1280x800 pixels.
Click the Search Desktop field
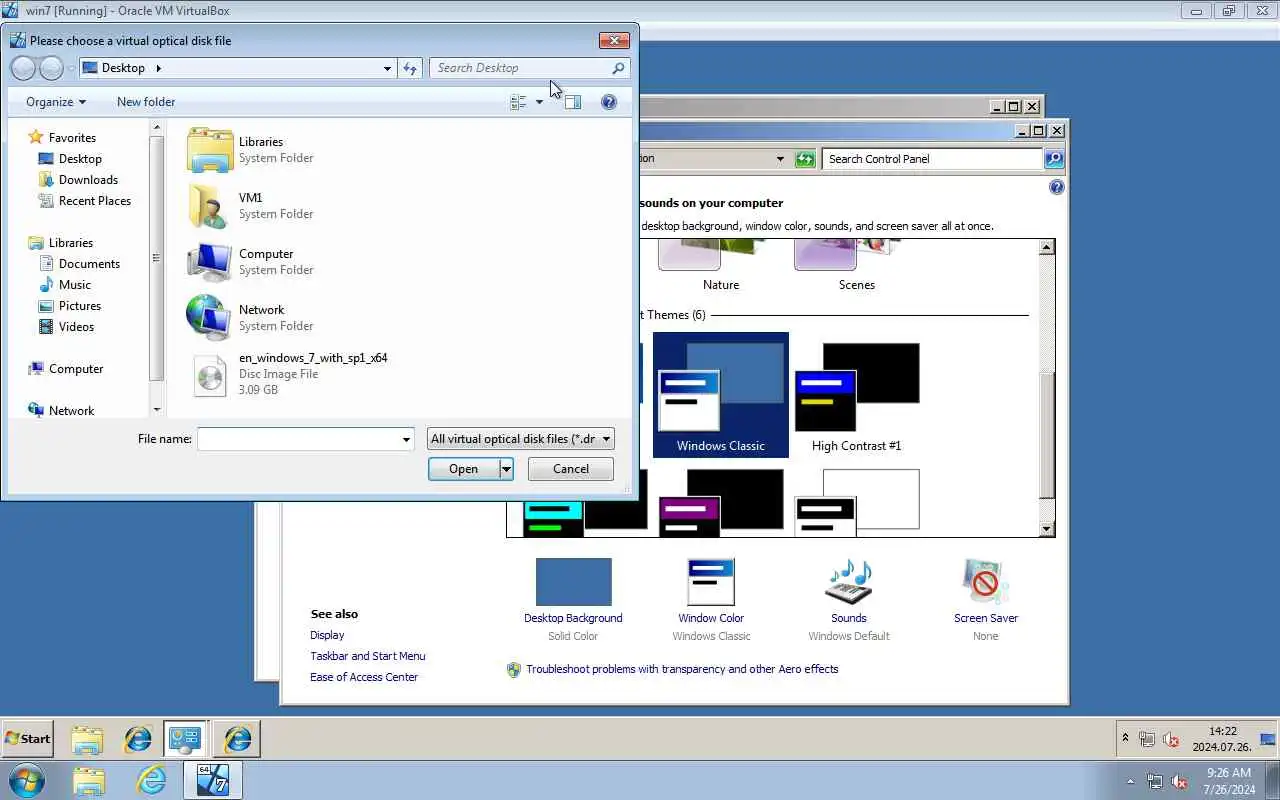click(x=520, y=68)
